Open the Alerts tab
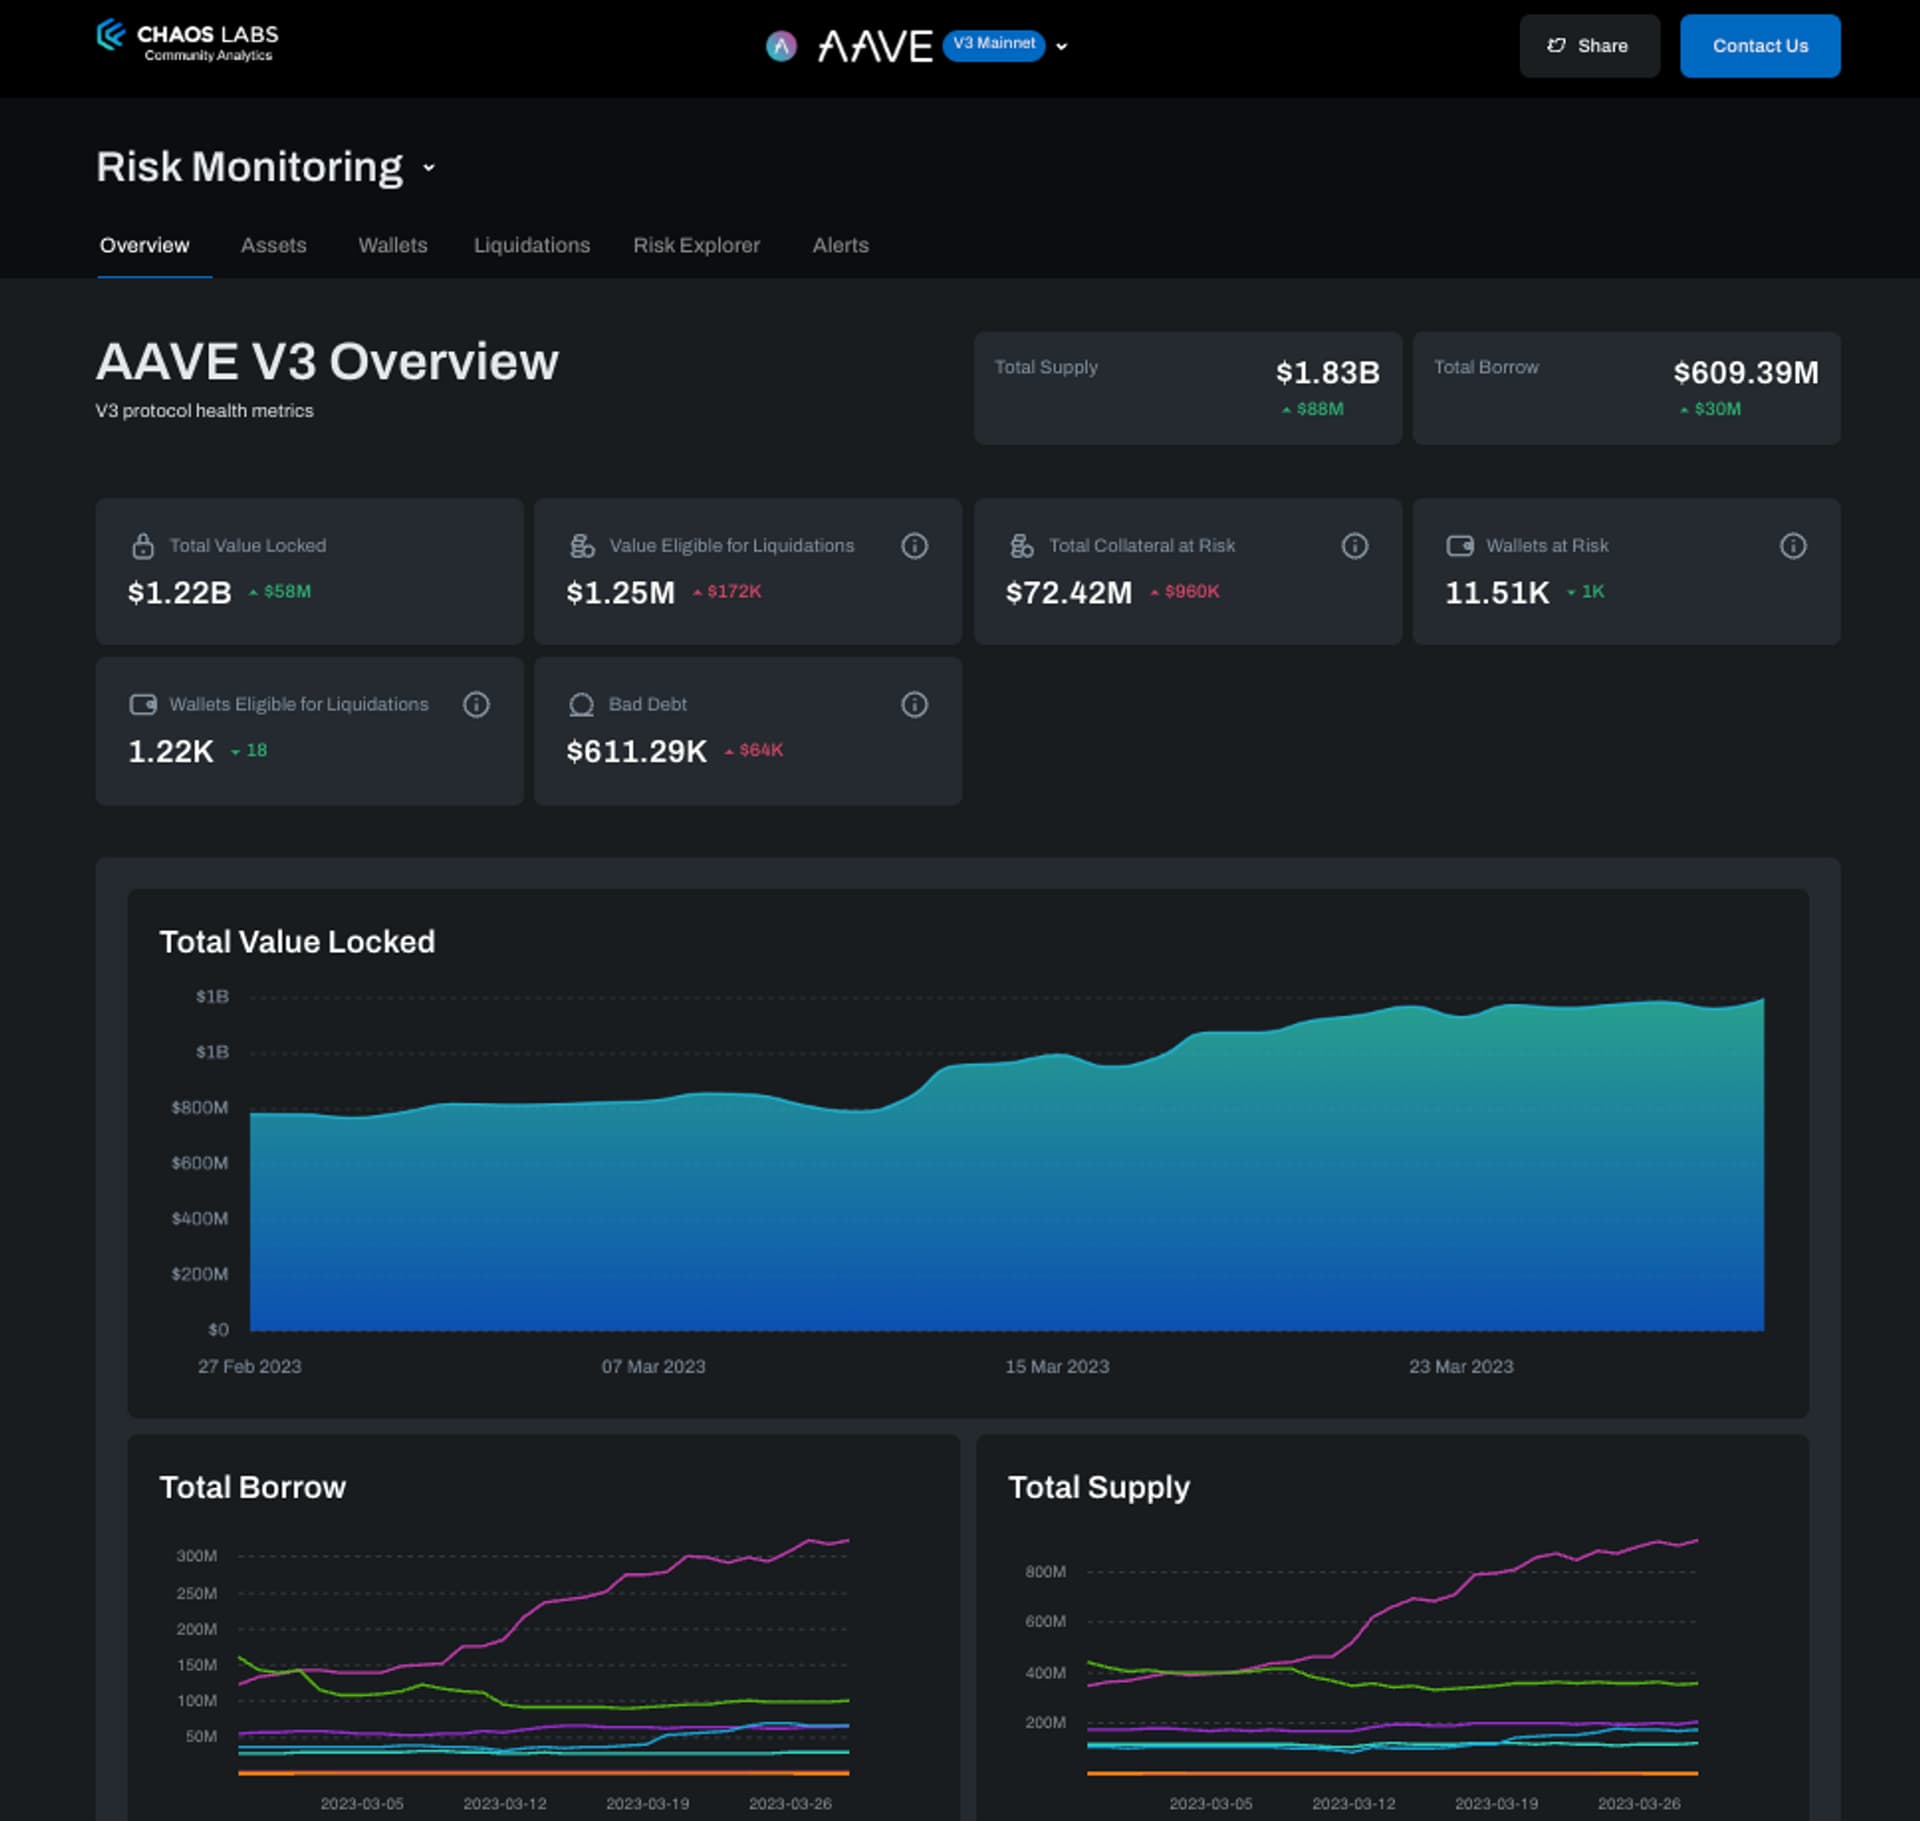The width and height of the screenshot is (1920, 1821). tap(840, 245)
